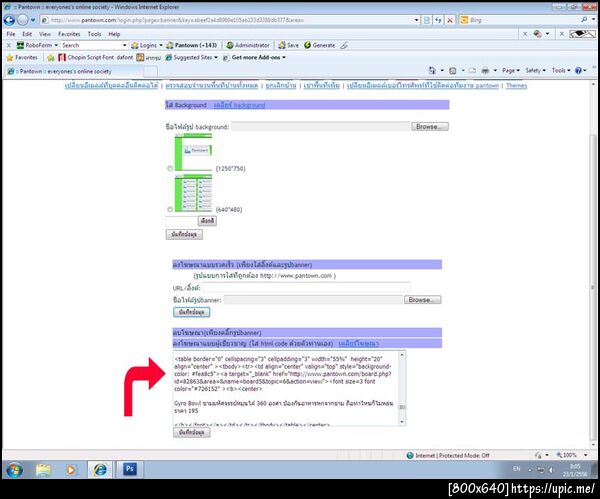Image resolution: width=600 pixels, height=499 pixels.
Task: Open the recent pages dropdown arrow
Action: (33, 20)
